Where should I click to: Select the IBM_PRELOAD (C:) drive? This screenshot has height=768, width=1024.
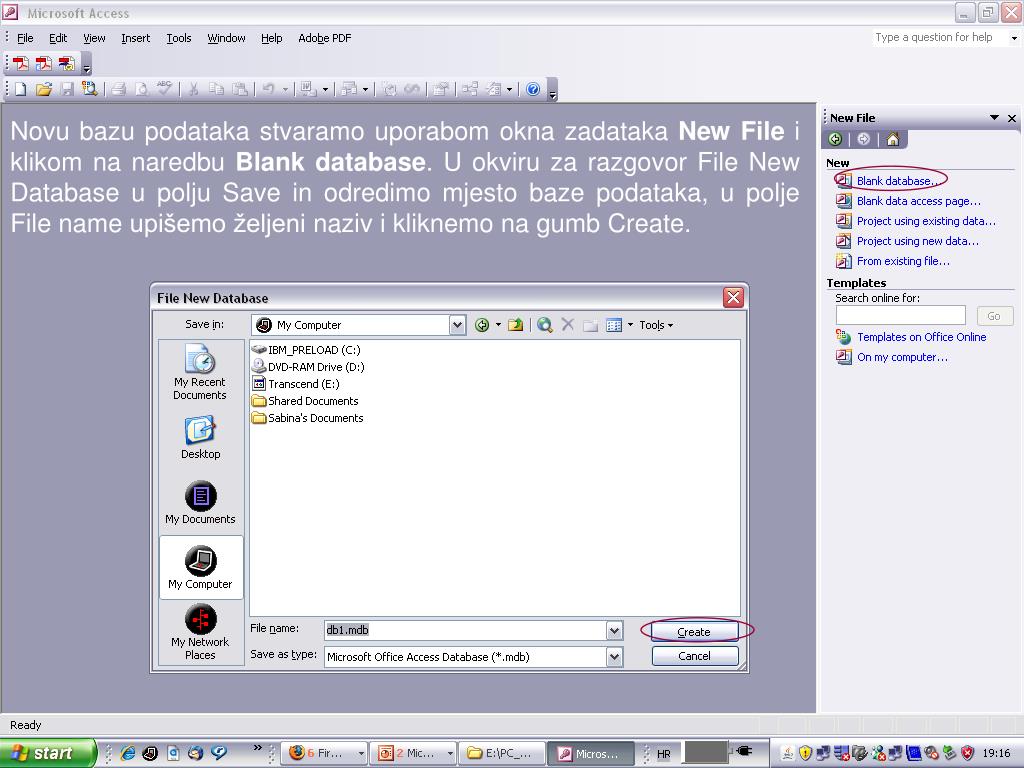click(x=306, y=350)
